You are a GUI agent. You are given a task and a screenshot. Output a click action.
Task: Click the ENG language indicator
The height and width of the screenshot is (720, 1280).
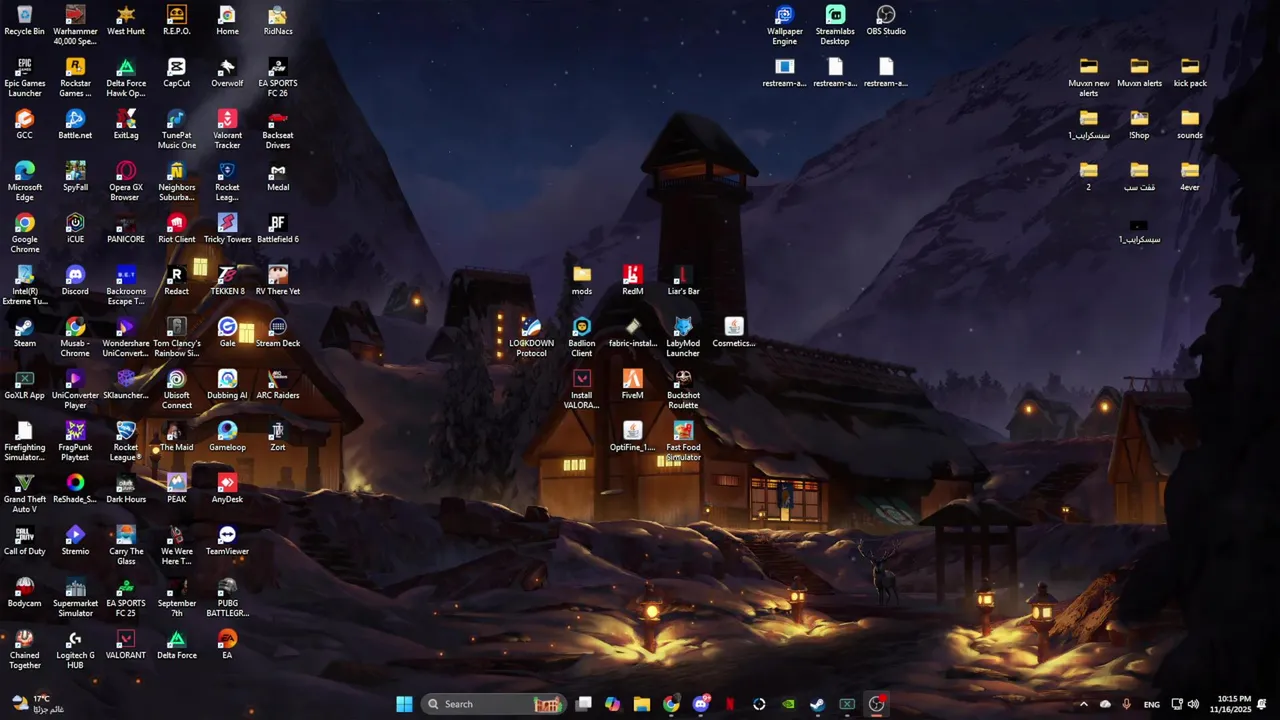click(x=1152, y=704)
